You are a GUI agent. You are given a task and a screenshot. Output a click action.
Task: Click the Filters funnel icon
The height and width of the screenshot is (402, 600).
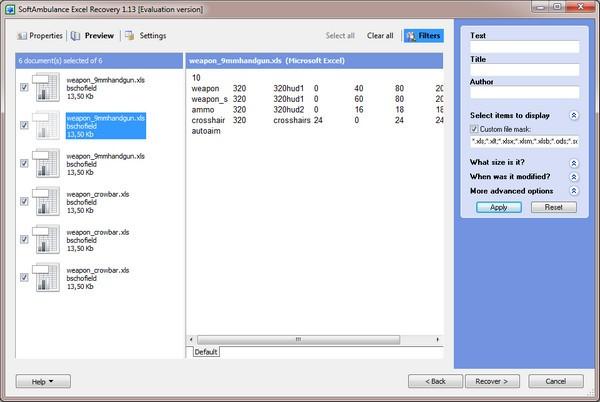click(411, 36)
